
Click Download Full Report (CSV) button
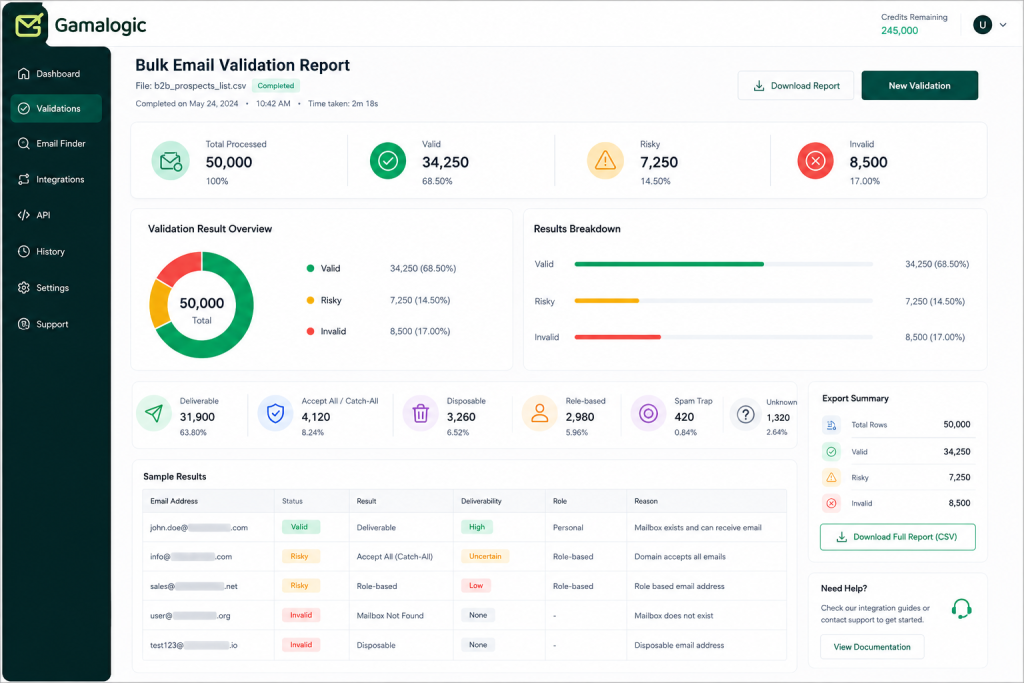897,537
